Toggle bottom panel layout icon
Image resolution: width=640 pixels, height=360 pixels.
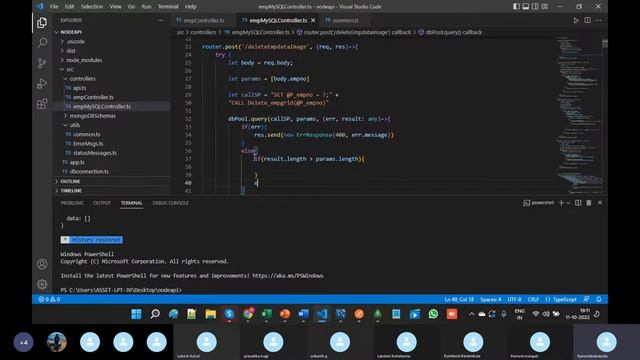[526, 7]
